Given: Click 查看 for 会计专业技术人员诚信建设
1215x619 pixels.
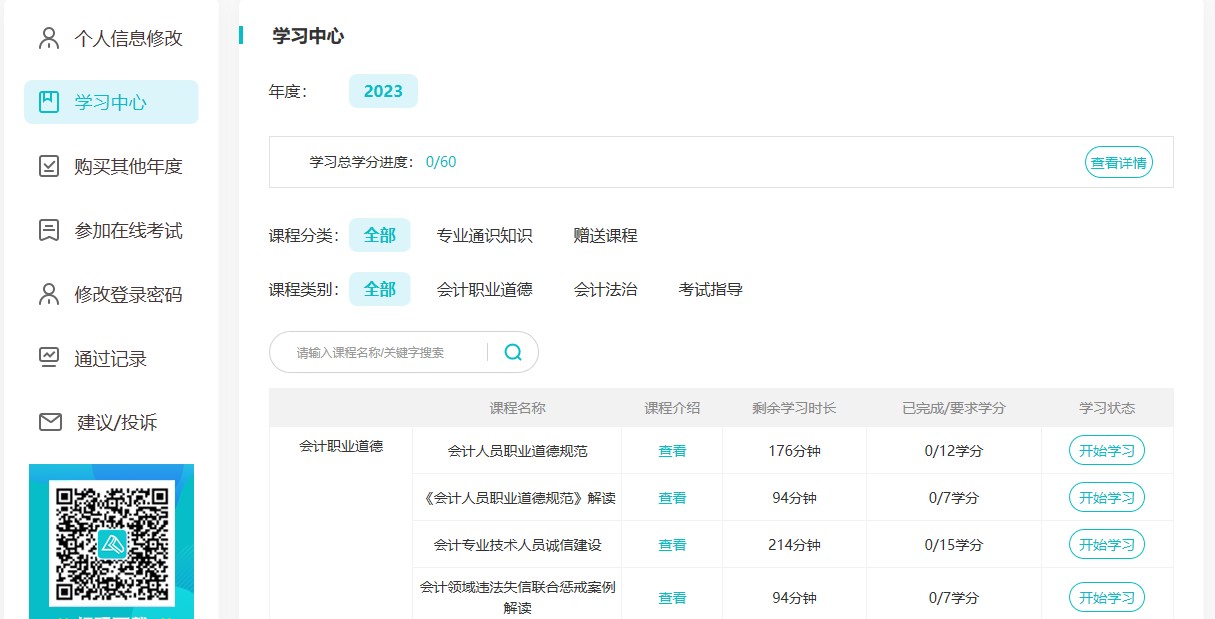Looking at the screenshot, I should tap(672, 545).
